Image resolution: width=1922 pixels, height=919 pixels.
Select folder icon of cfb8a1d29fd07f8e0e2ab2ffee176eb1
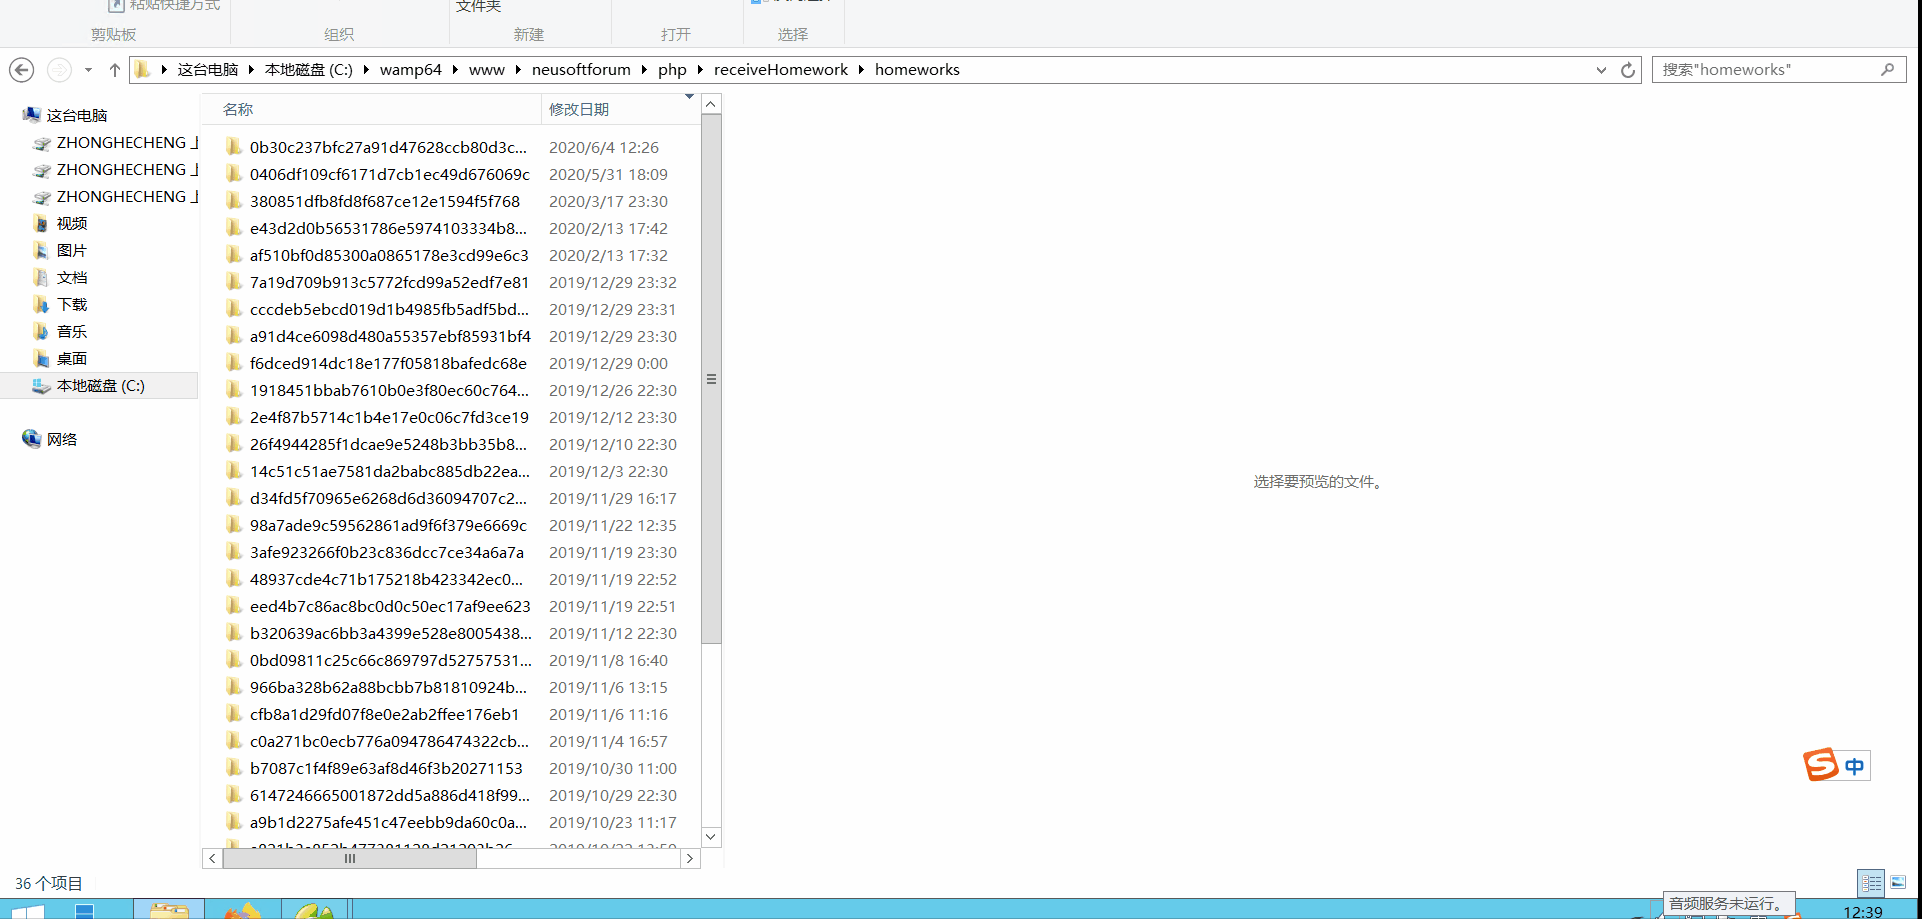[x=234, y=714]
